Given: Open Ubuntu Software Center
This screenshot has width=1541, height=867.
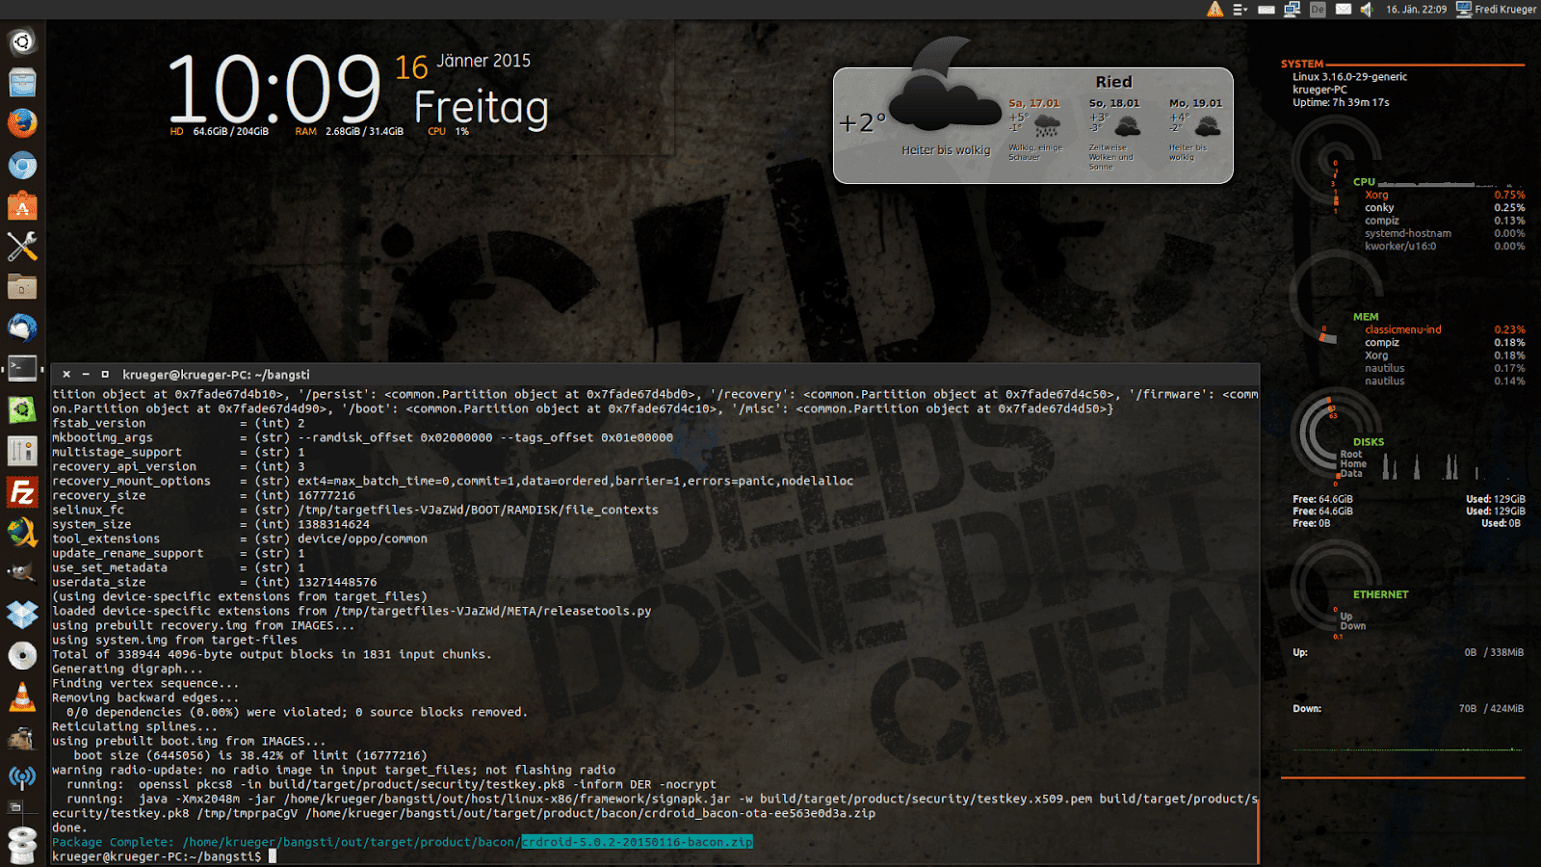Looking at the screenshot, I should pos(22,206).
